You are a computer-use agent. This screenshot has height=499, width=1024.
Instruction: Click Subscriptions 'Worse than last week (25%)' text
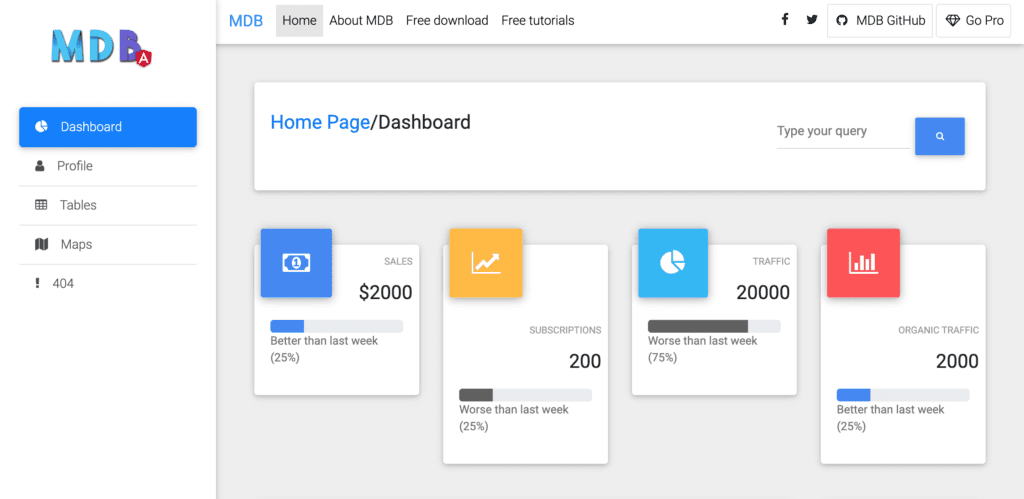point(514,418)
